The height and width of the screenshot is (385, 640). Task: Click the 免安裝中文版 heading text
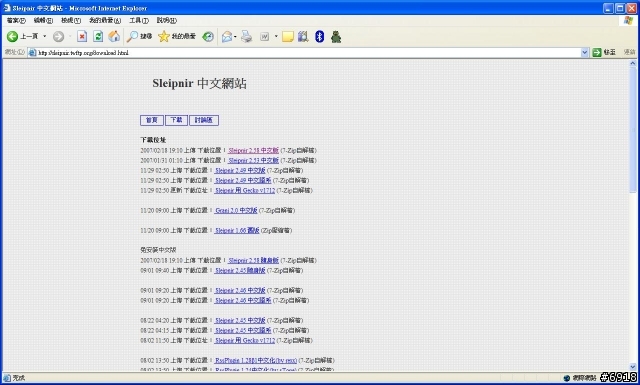pos(158,250)
